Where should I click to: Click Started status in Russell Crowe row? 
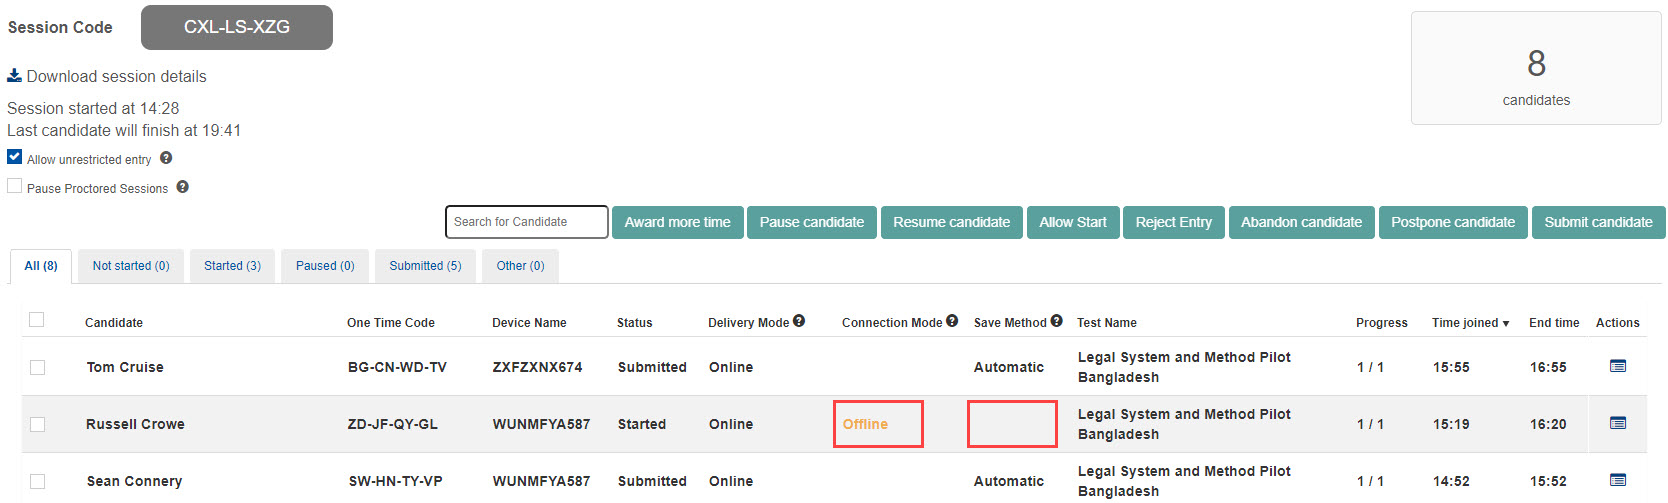click(x=642, y=424)
